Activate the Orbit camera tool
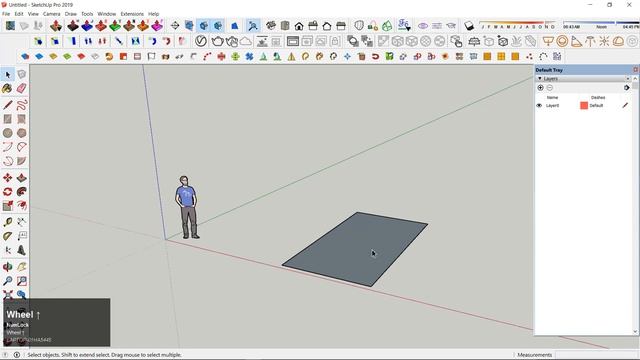 click(7, 267)
